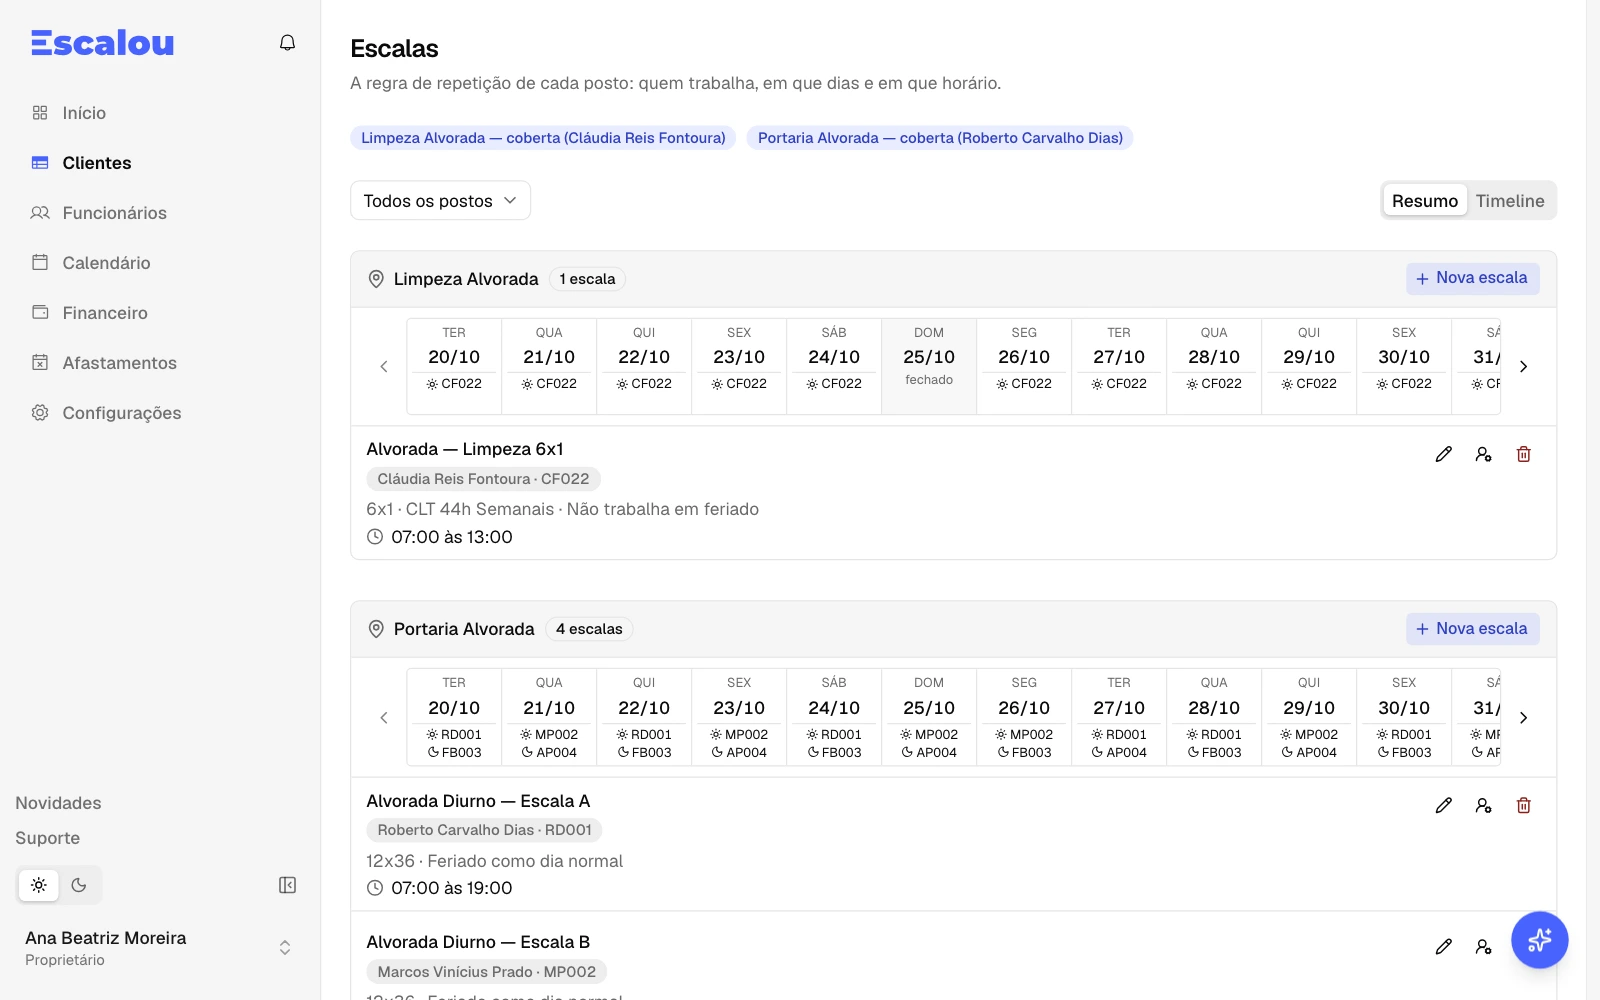The width and height of the screenshot is (1600, 1000).
Task: Switch to the Timeline view
Action: (1510, 201)
